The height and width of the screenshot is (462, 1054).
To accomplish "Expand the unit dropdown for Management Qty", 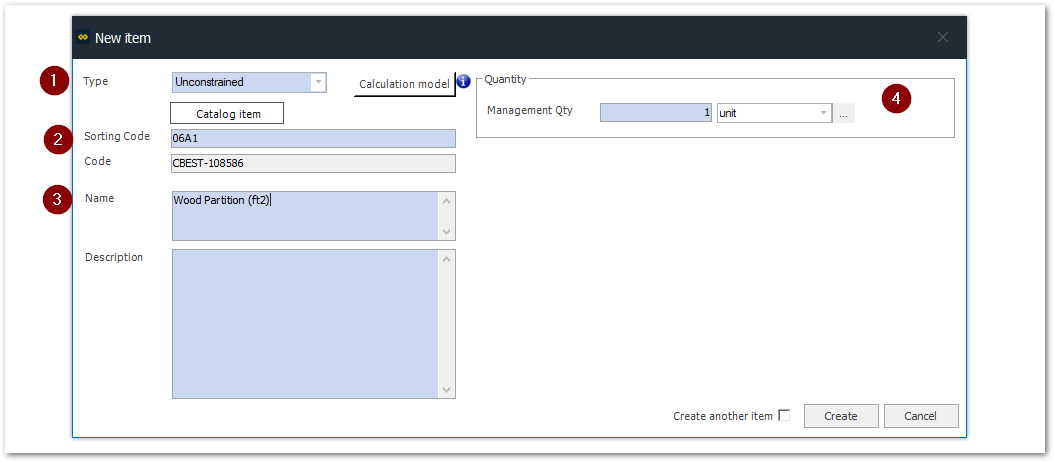I will [824, 113].
